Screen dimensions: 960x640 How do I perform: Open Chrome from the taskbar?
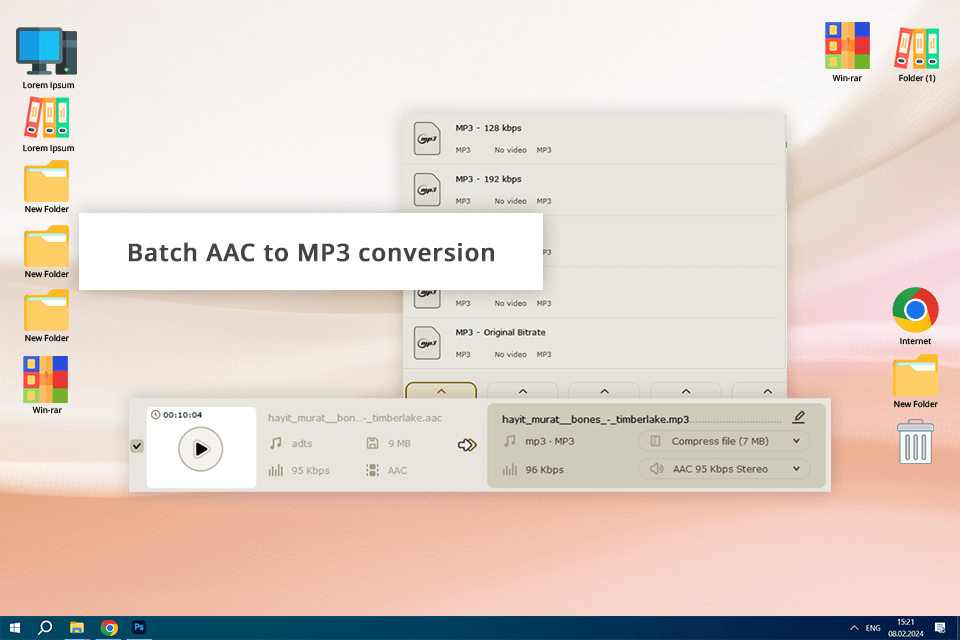[109, 628]
